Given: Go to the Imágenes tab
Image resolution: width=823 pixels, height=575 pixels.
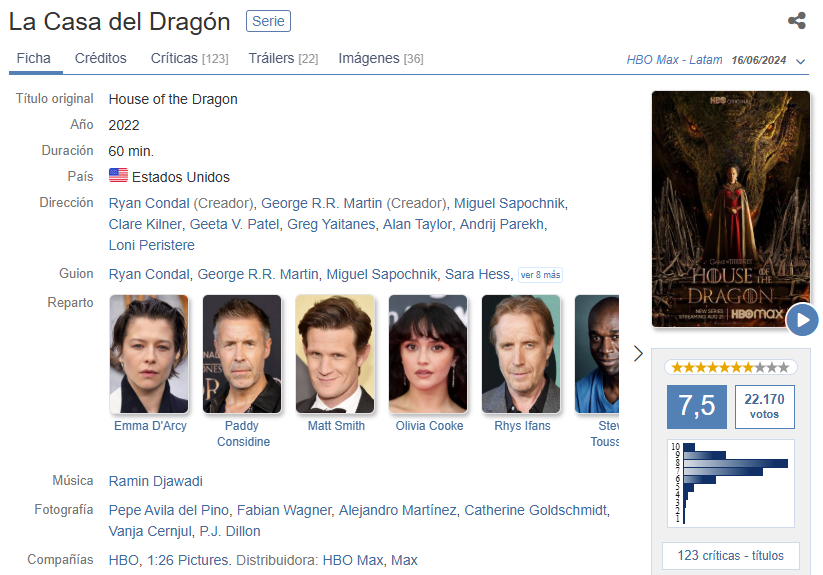Looking at the screenshot, I should (380, 59).
